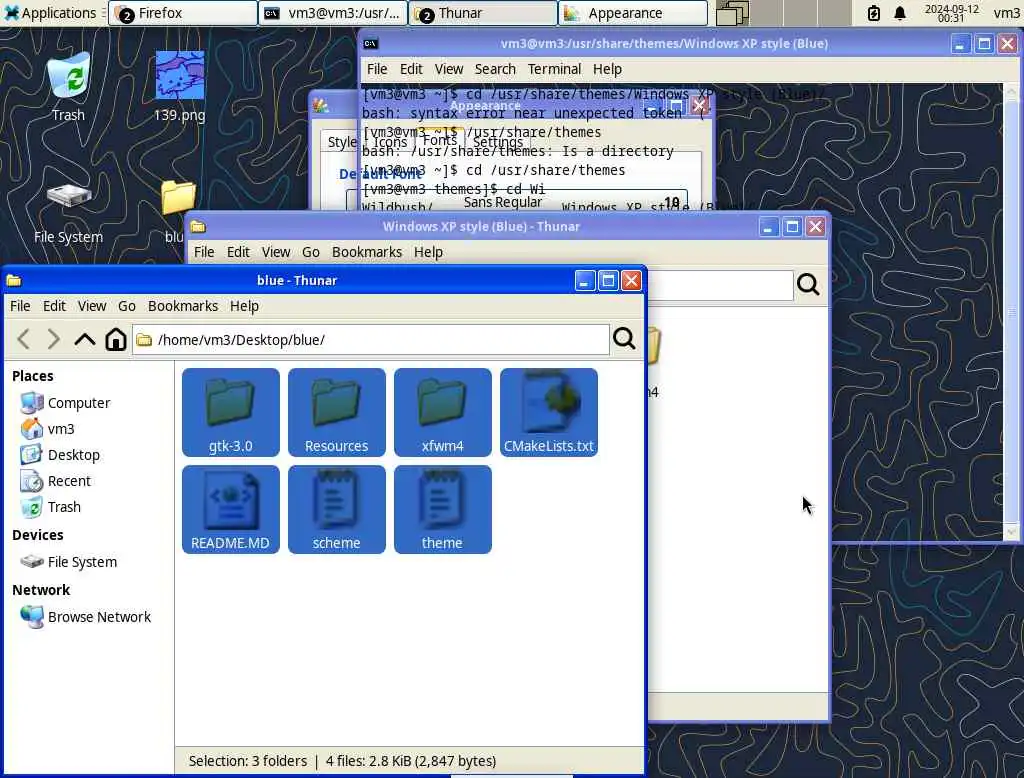
Task: Open vm3 user menu in panel
Action: point(1006,13)
